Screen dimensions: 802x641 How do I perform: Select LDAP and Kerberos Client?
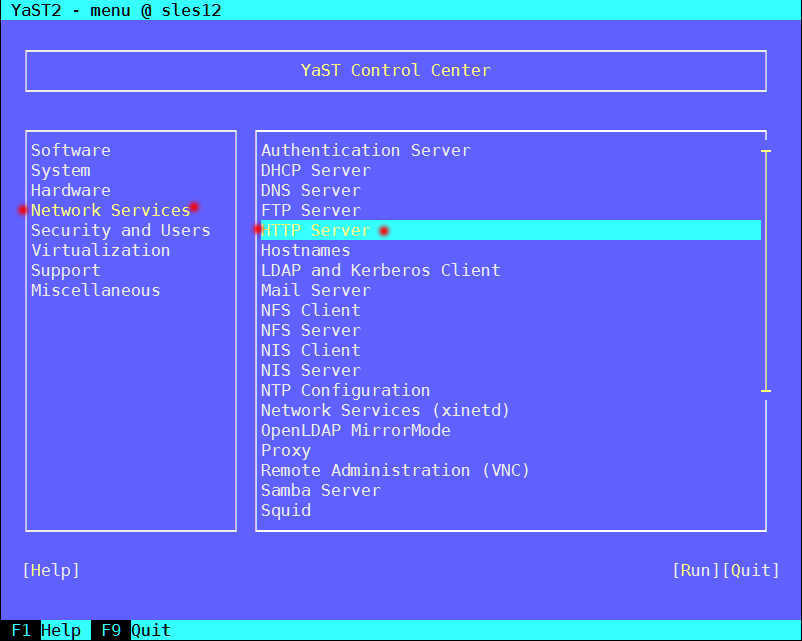(381, 270)
